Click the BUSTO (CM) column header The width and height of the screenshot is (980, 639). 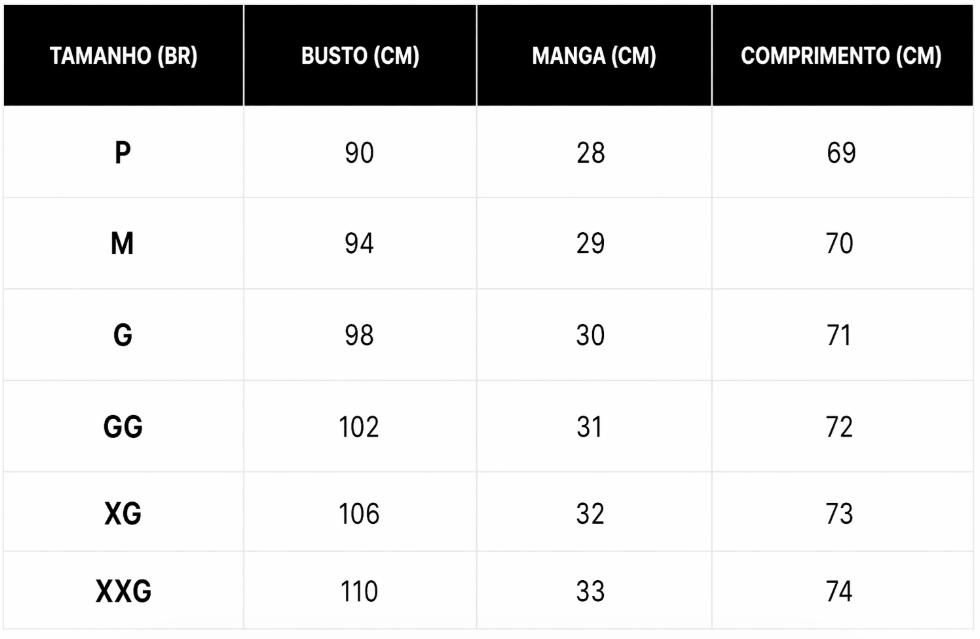pyautogui.click(x=359, y=57)
